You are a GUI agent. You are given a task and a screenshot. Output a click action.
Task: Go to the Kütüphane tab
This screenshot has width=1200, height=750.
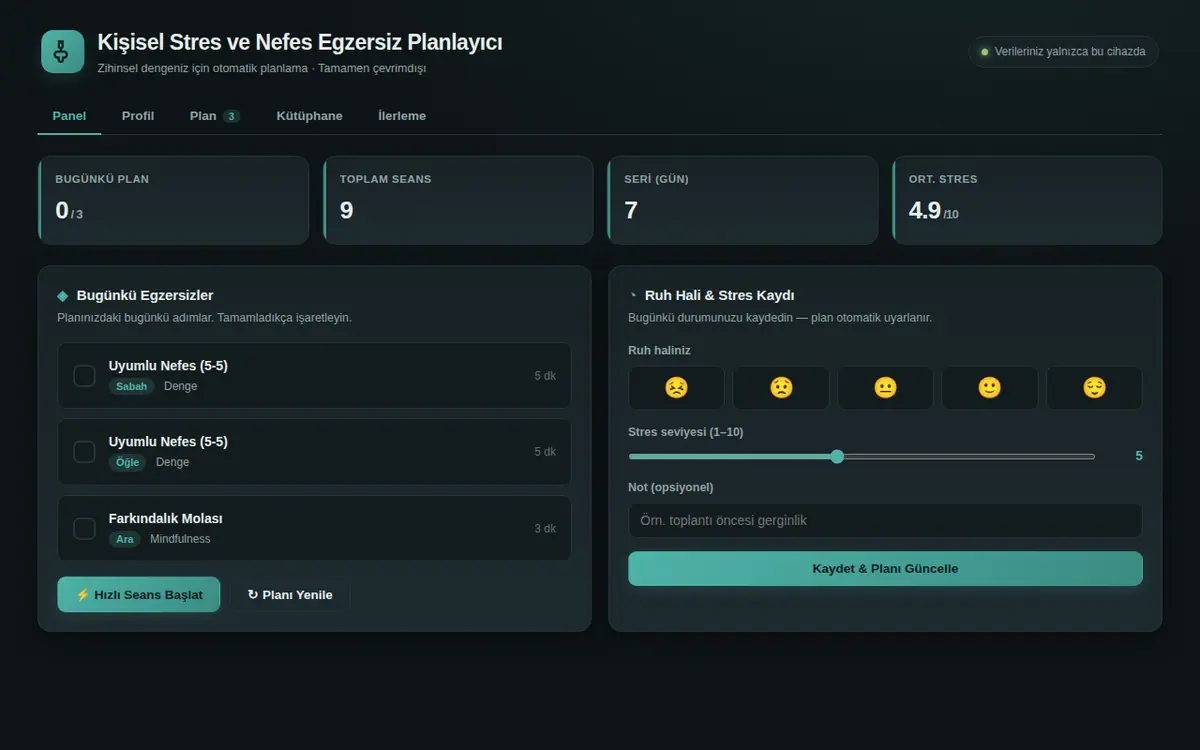coord(309,116)
